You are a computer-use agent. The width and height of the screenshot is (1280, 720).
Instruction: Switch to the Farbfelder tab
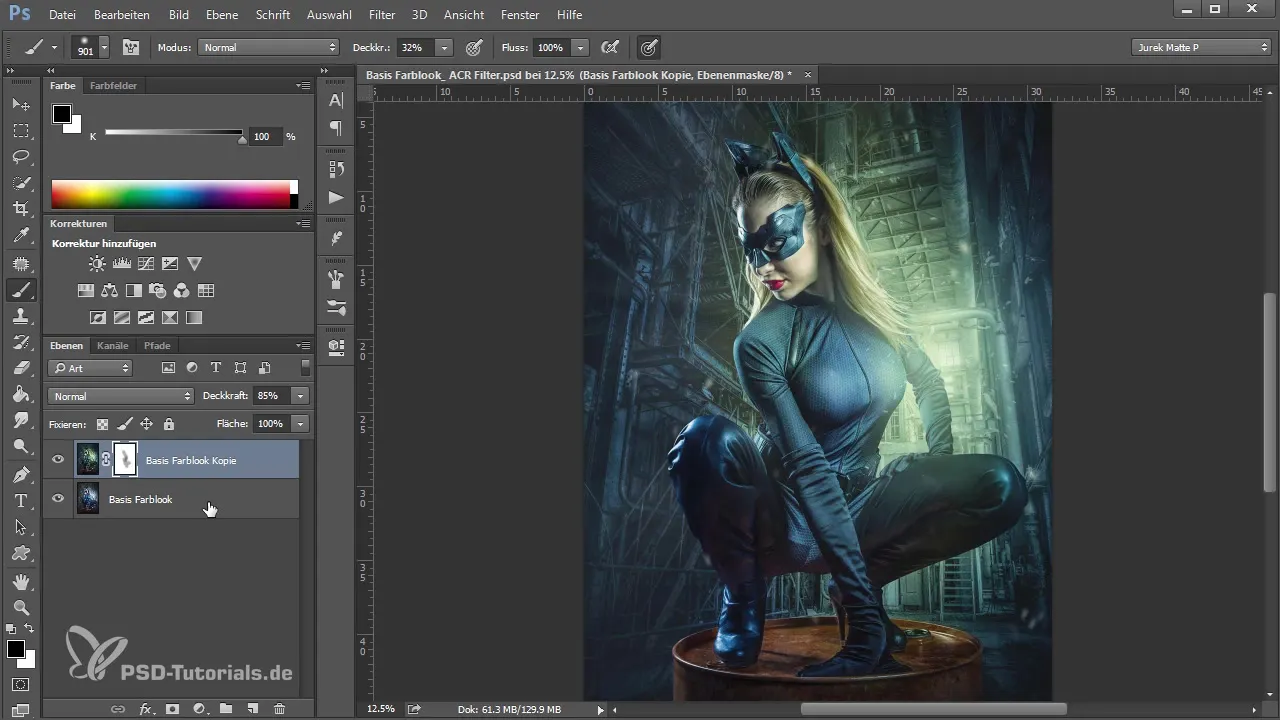(113, 86)
